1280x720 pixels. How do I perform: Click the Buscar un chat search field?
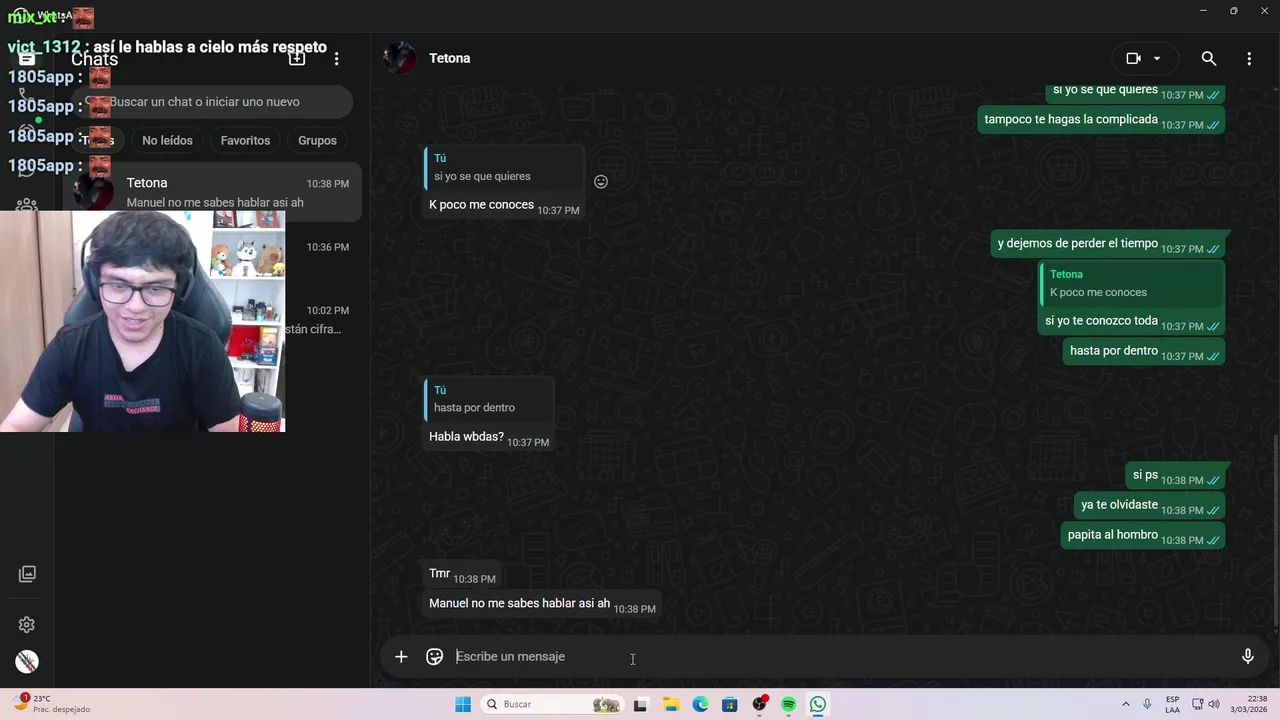[x=212, y=102]
